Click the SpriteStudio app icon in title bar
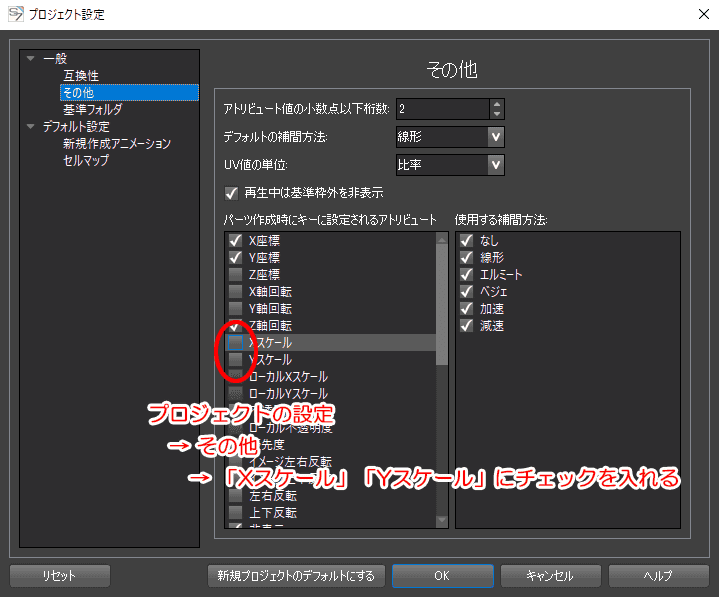 tap(16, 14)
